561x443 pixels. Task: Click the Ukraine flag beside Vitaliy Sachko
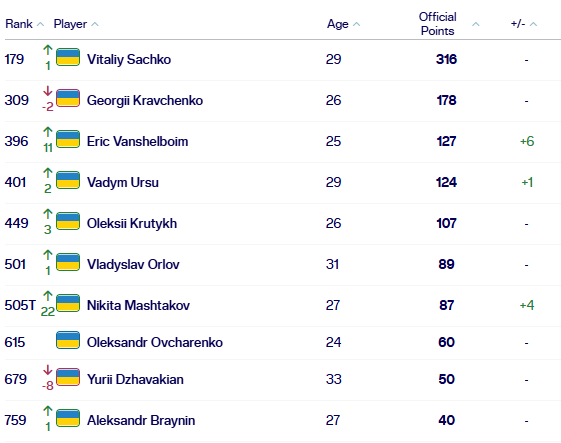[68, 57]
